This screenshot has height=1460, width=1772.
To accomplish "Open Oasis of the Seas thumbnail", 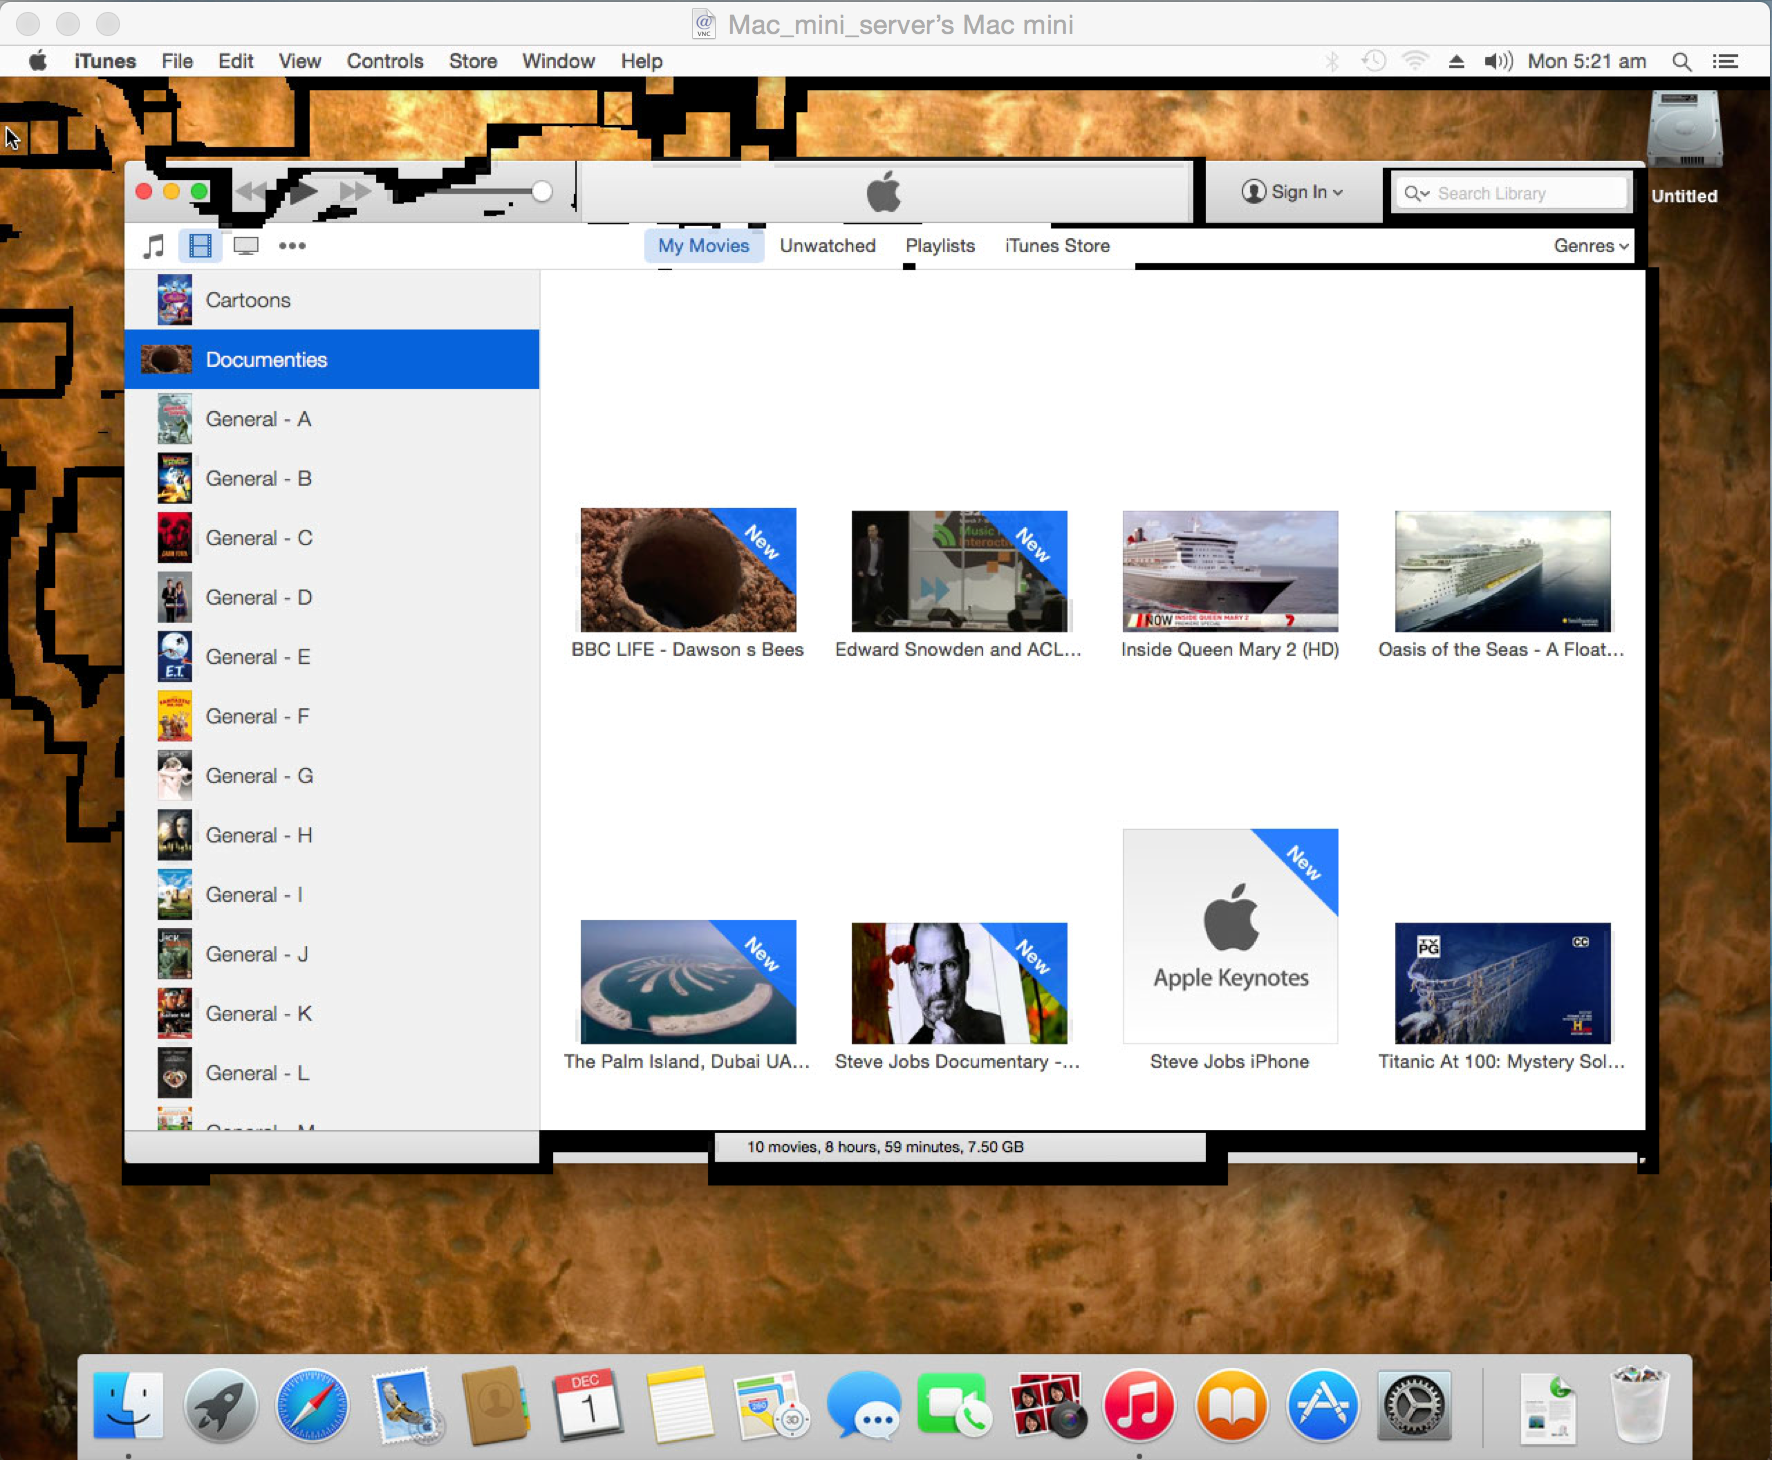I will tap(1502, 571).
